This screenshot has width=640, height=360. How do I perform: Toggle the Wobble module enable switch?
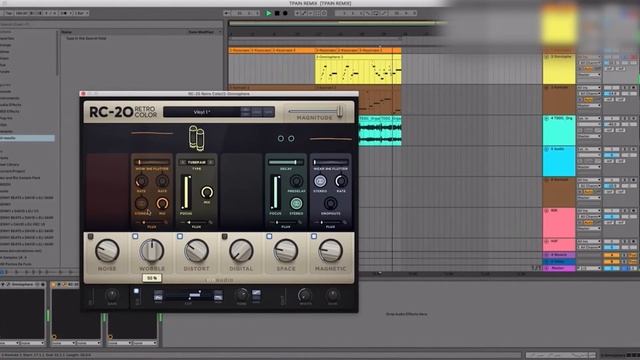pos(135,236)
